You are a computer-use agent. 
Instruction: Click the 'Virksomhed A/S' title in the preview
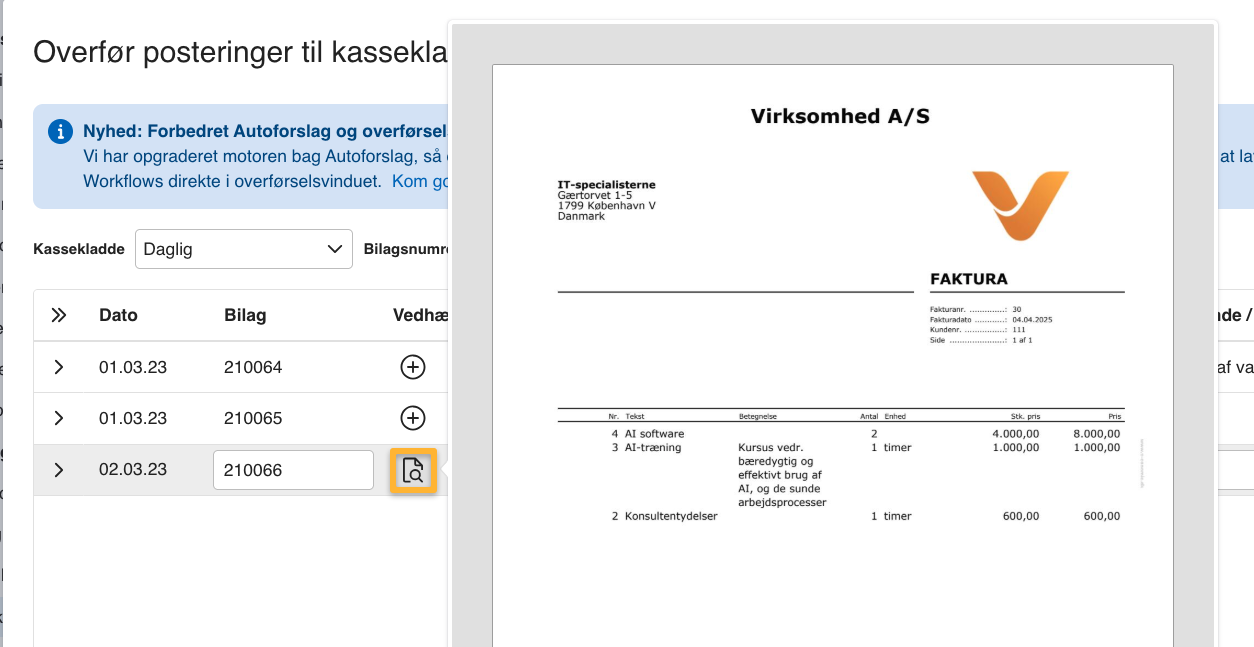click(x=840, y=116)
